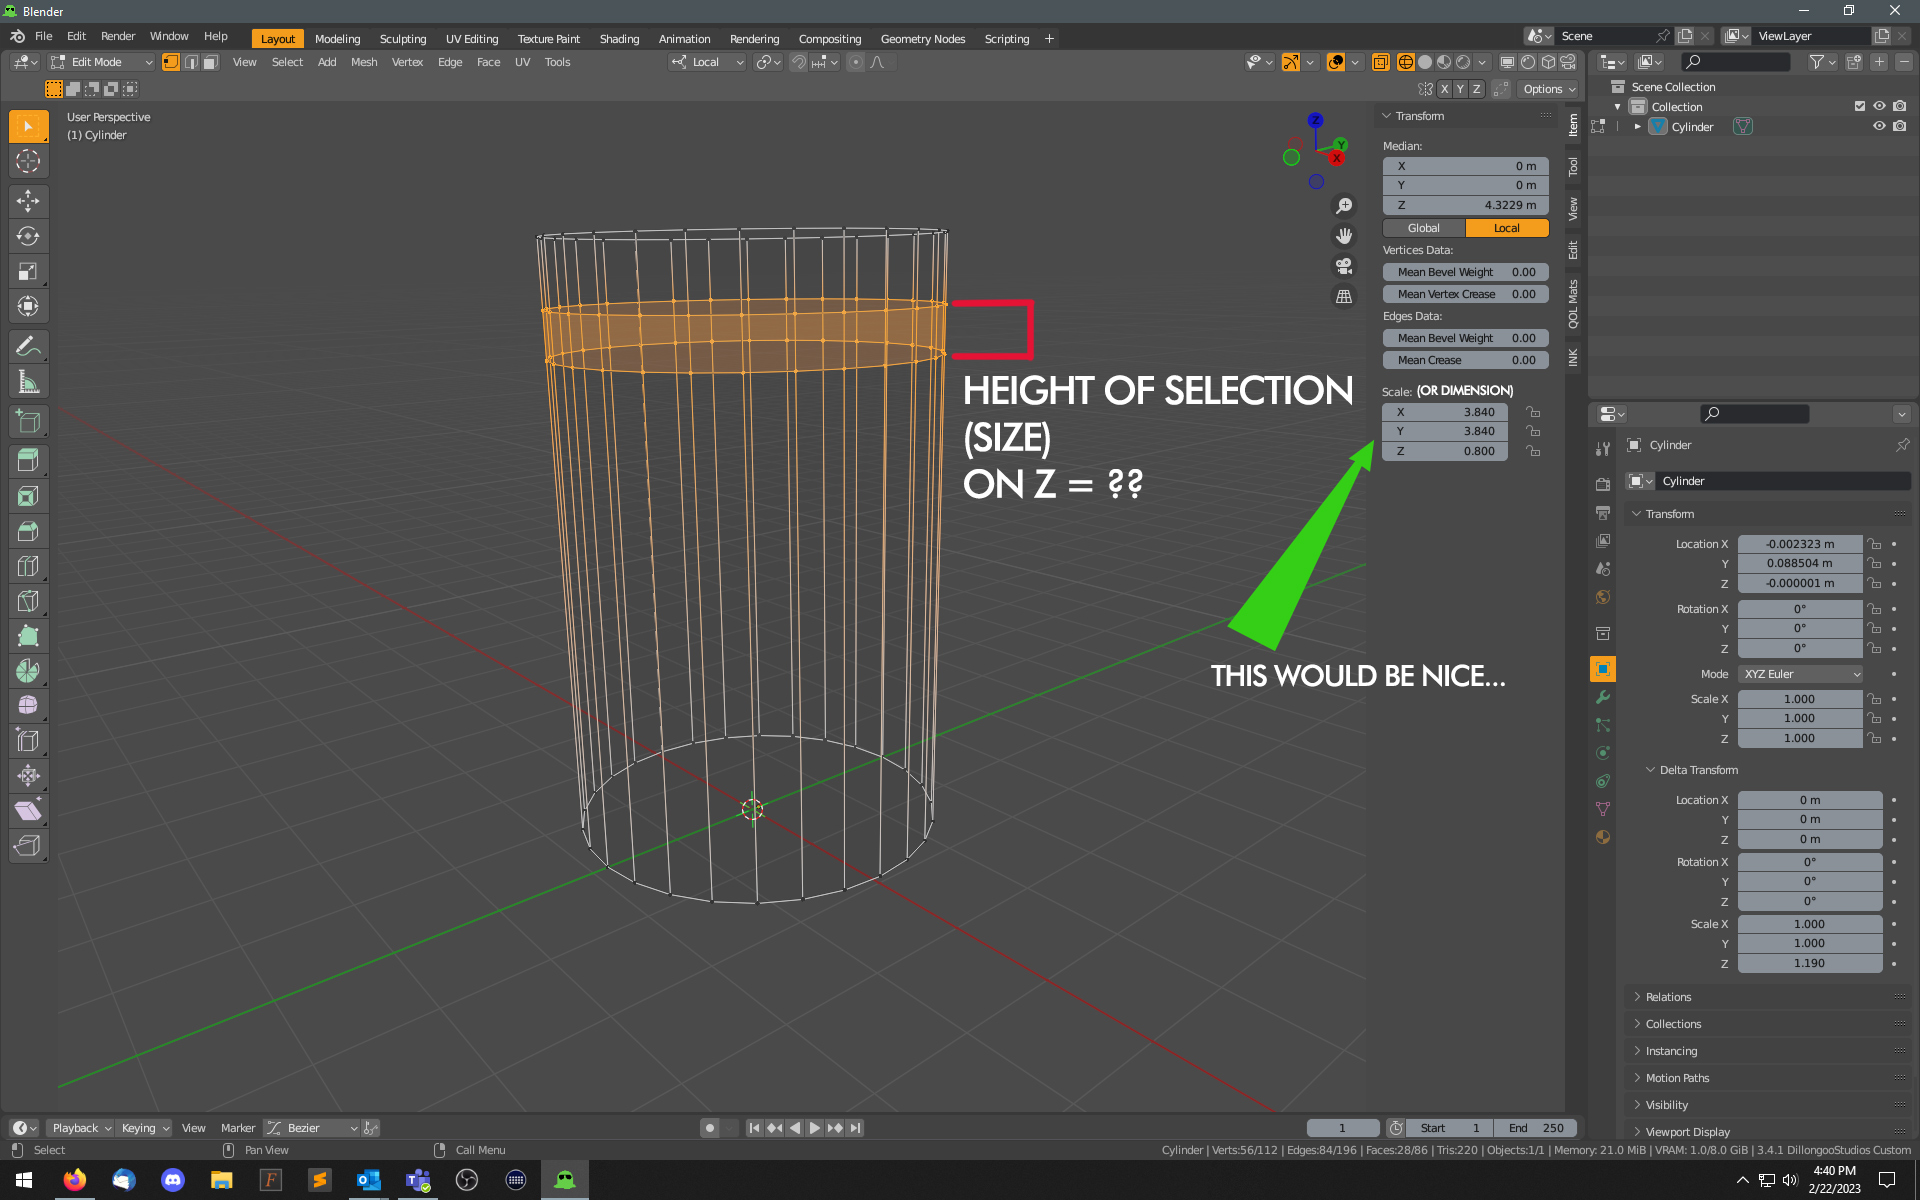The image size is (1920, 1200).
Task: Hide Cylinder in viewport via eye icon
Action: (1879, 126)
